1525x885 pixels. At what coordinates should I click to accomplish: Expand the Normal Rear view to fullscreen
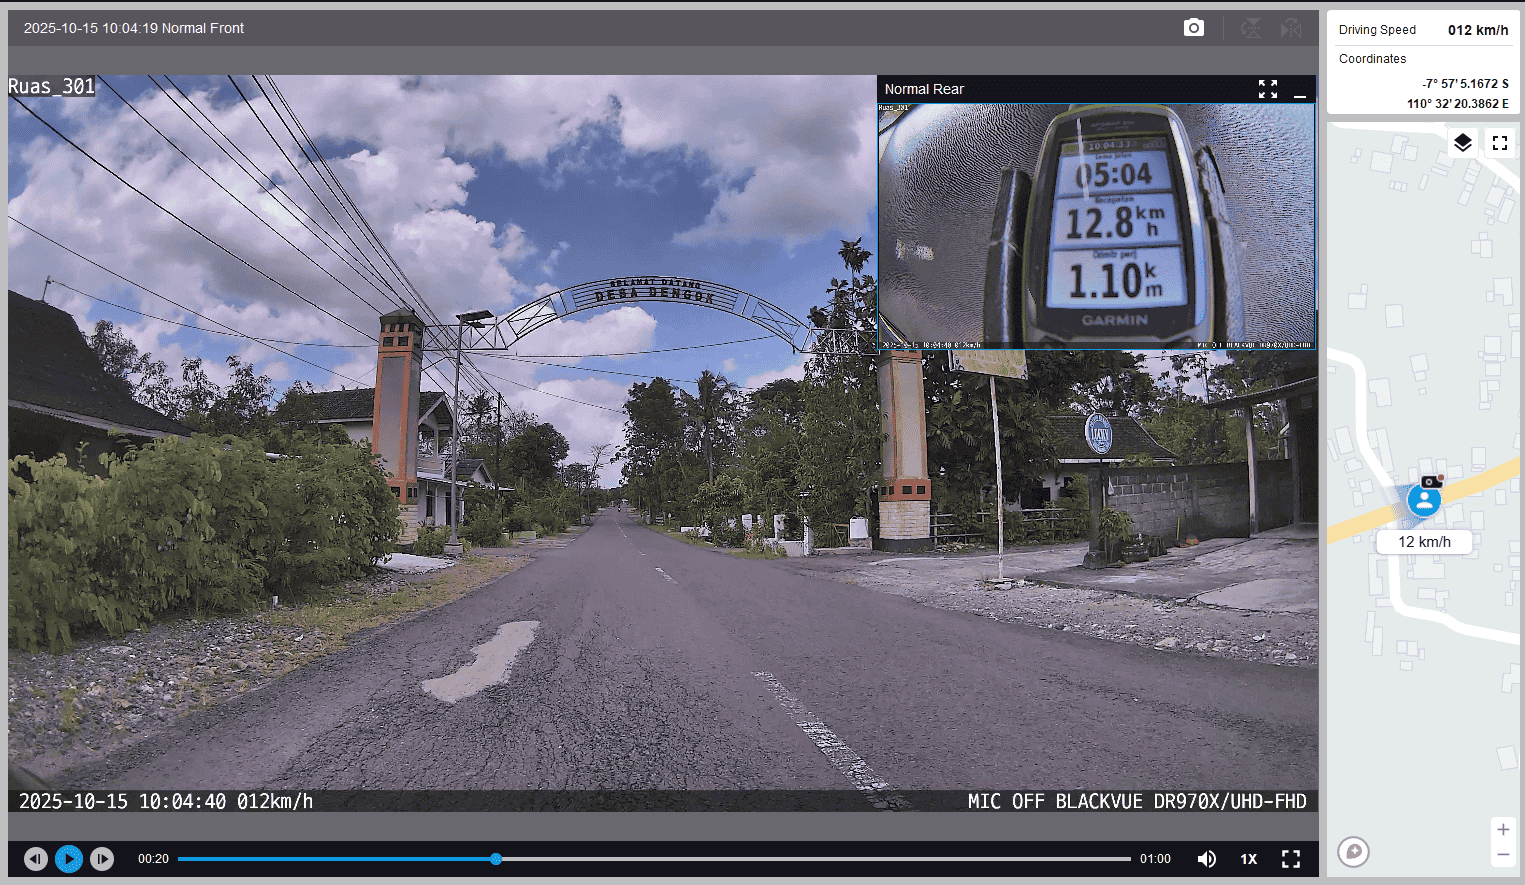1268,89
